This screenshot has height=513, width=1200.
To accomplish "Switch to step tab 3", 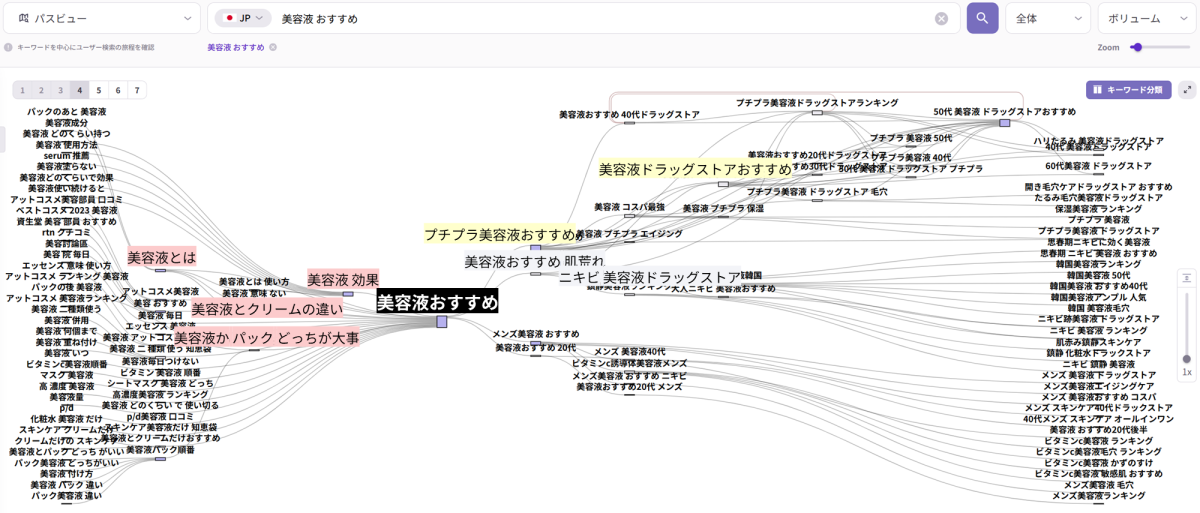I will pyautogui.click(x=60, y=90).
